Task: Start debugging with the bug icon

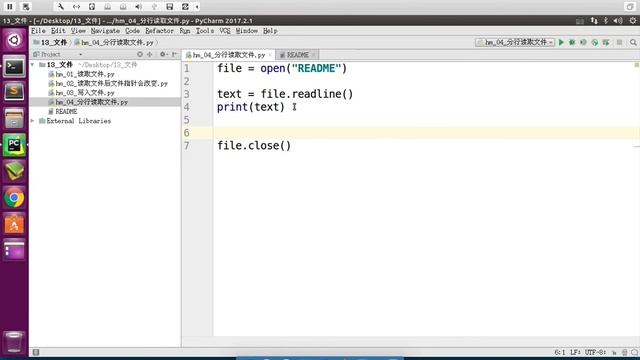Action: (x=572, y=42)
